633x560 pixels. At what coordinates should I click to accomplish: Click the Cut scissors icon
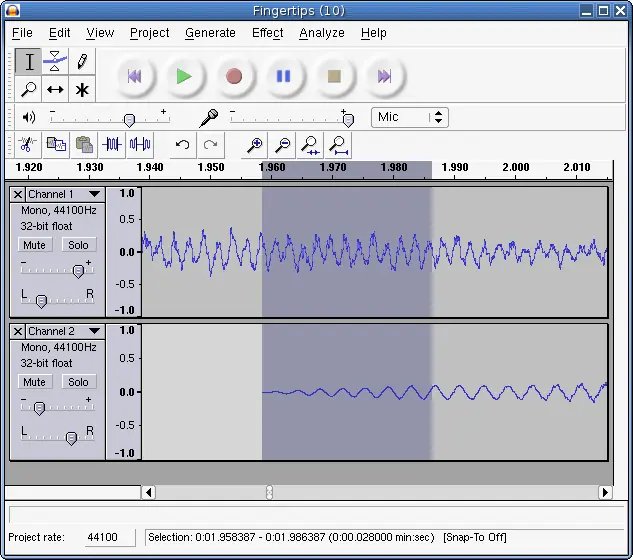pyautogui.click(x=27, y=145)
